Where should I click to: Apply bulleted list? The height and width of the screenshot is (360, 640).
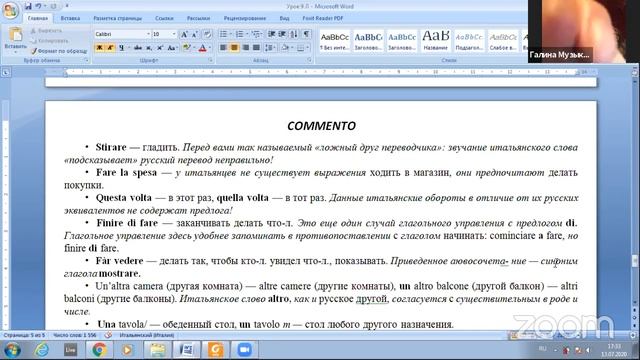223,34
